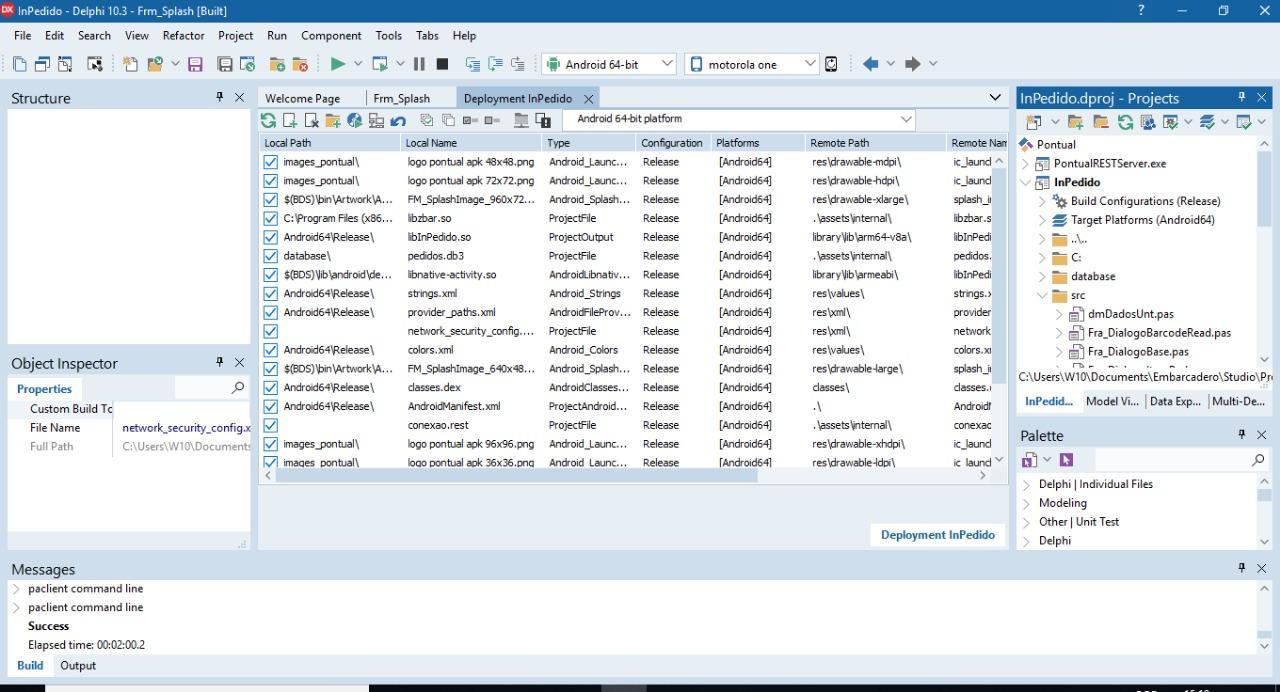
Task: Open the Component menu
Action: [331, 35]
